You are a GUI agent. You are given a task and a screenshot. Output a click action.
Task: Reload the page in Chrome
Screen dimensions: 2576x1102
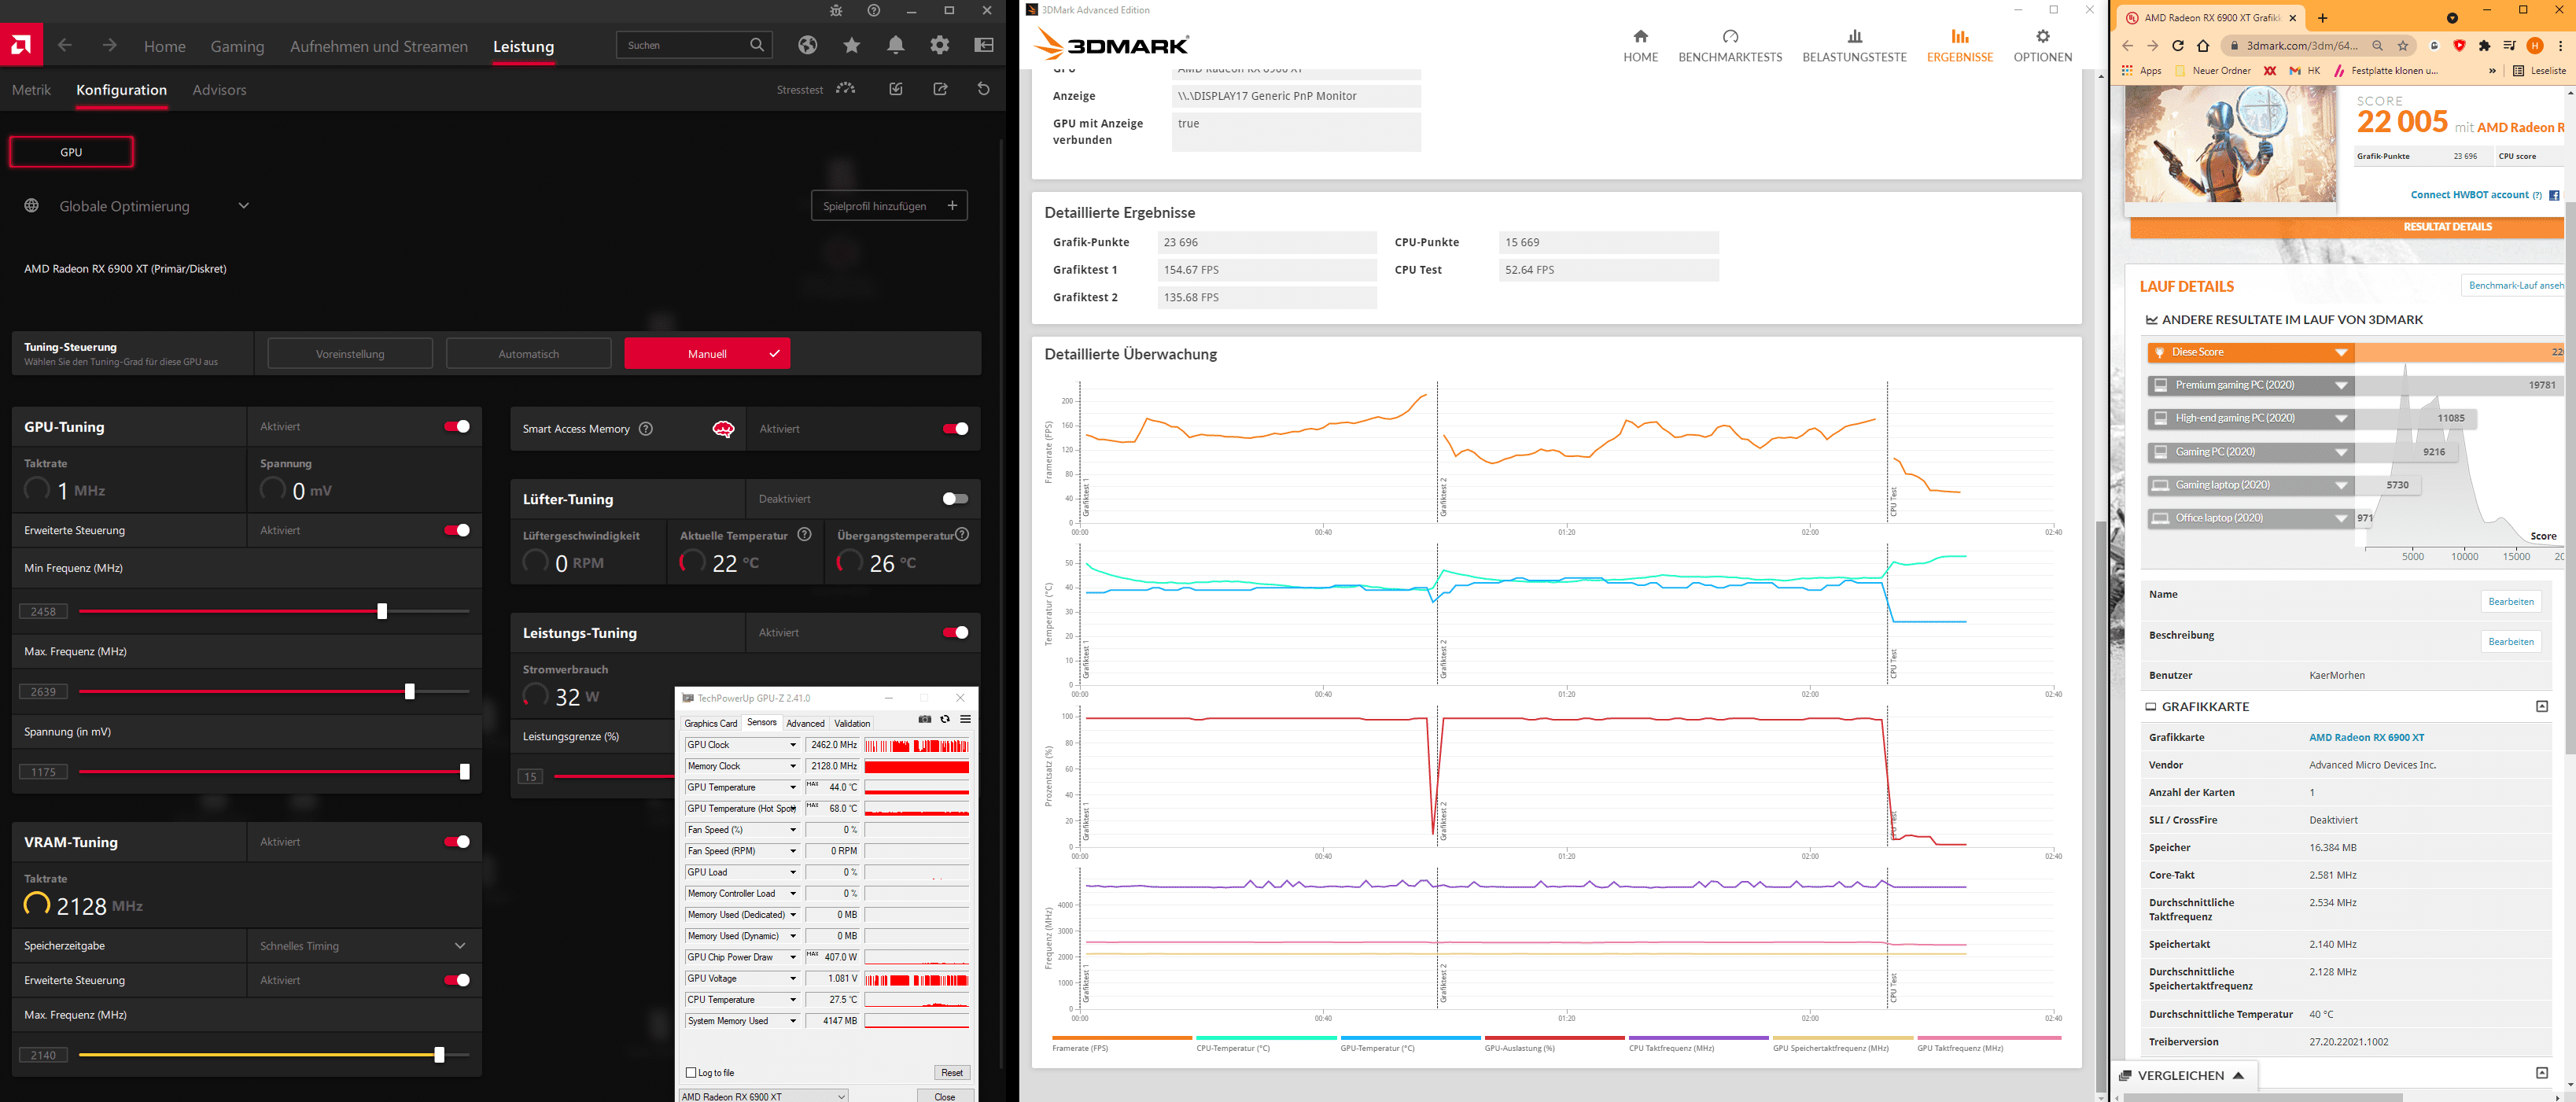2178,46
